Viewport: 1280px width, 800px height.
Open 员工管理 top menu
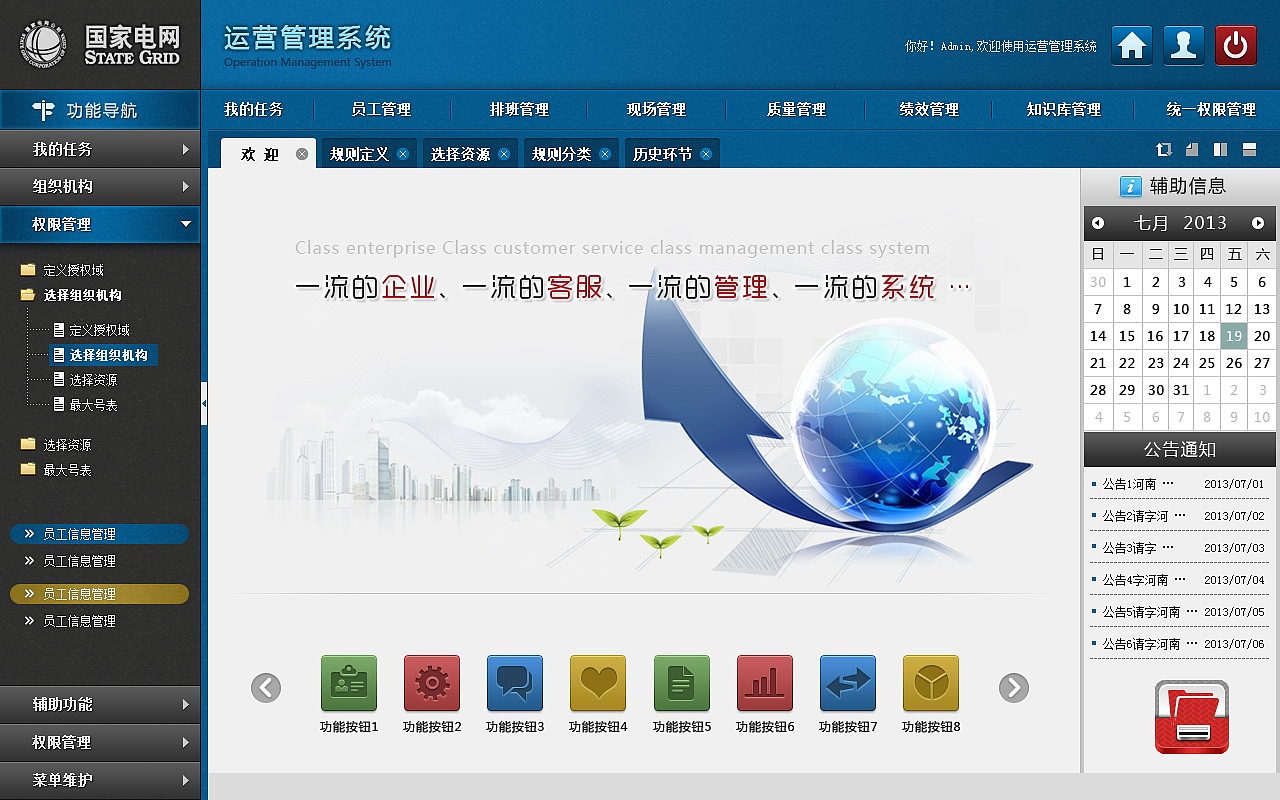[x=381, y=109]
